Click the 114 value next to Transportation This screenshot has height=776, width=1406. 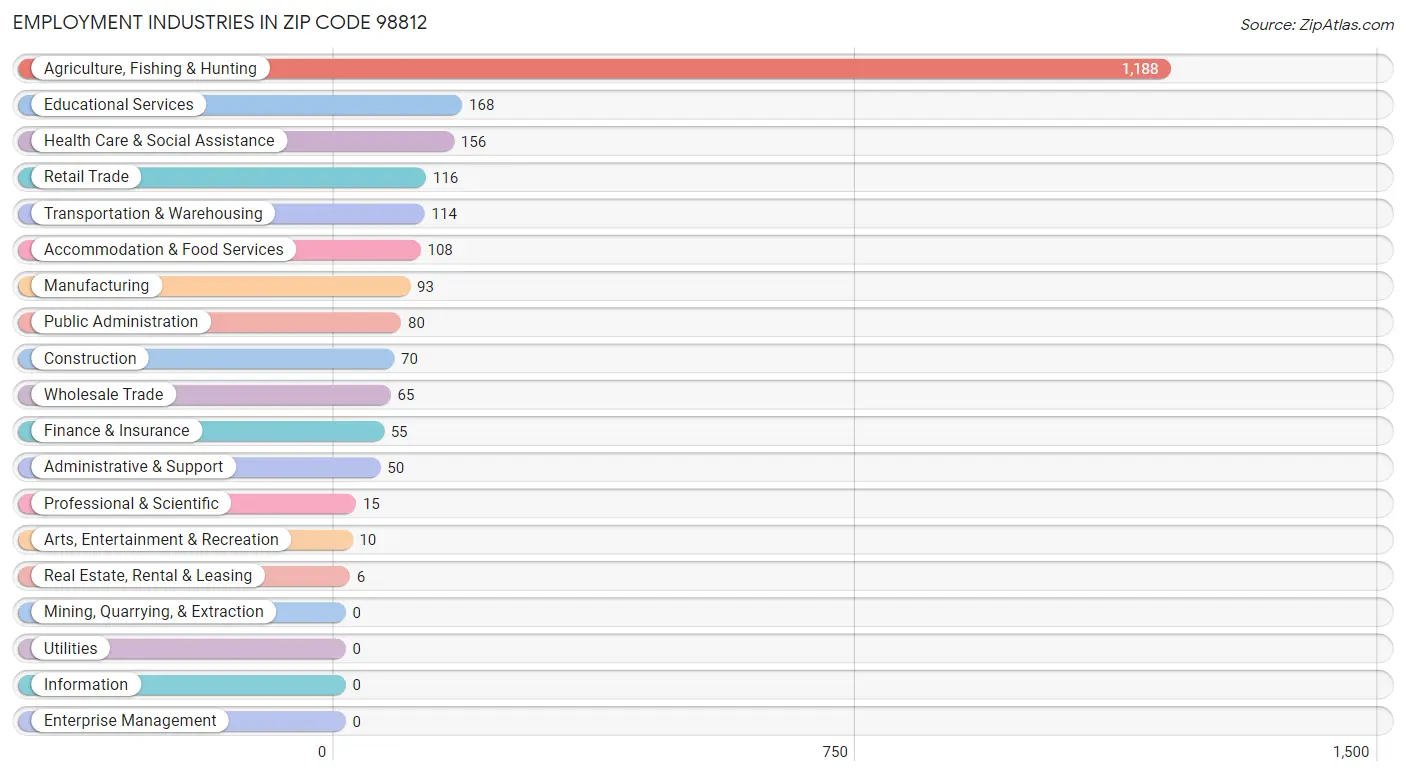pos(444,214)
